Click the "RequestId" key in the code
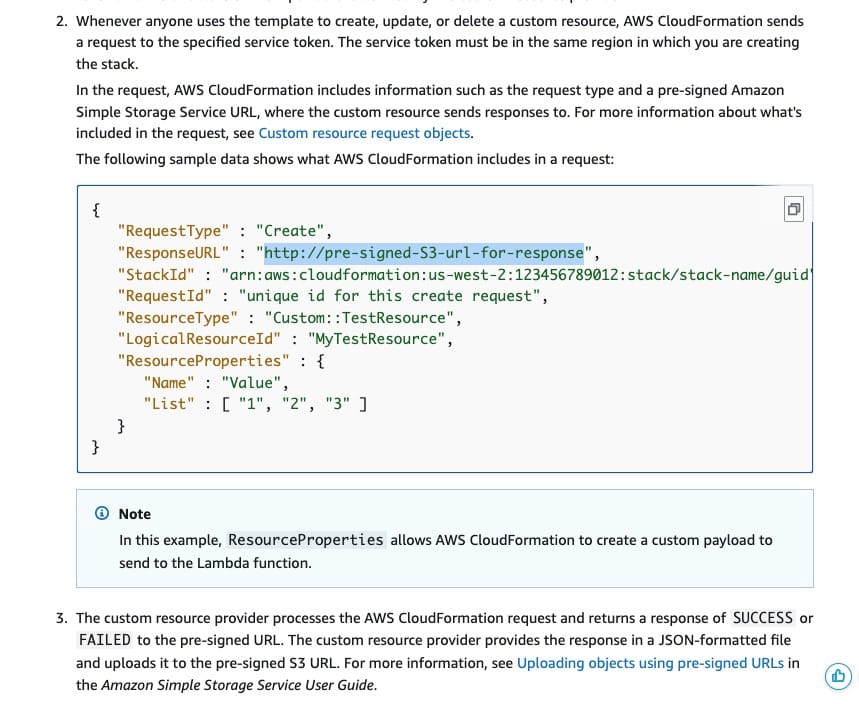This screenshot has width=859, height=704. (x=165, y=296)
